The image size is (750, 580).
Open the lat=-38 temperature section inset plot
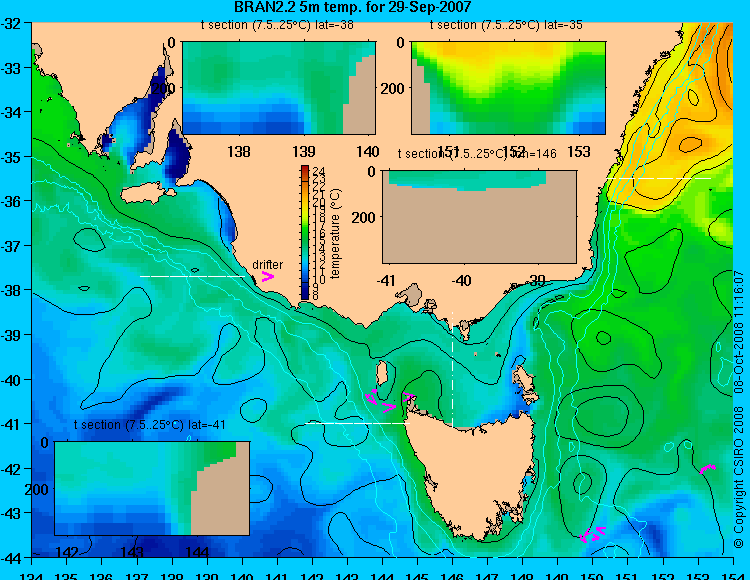279,88
